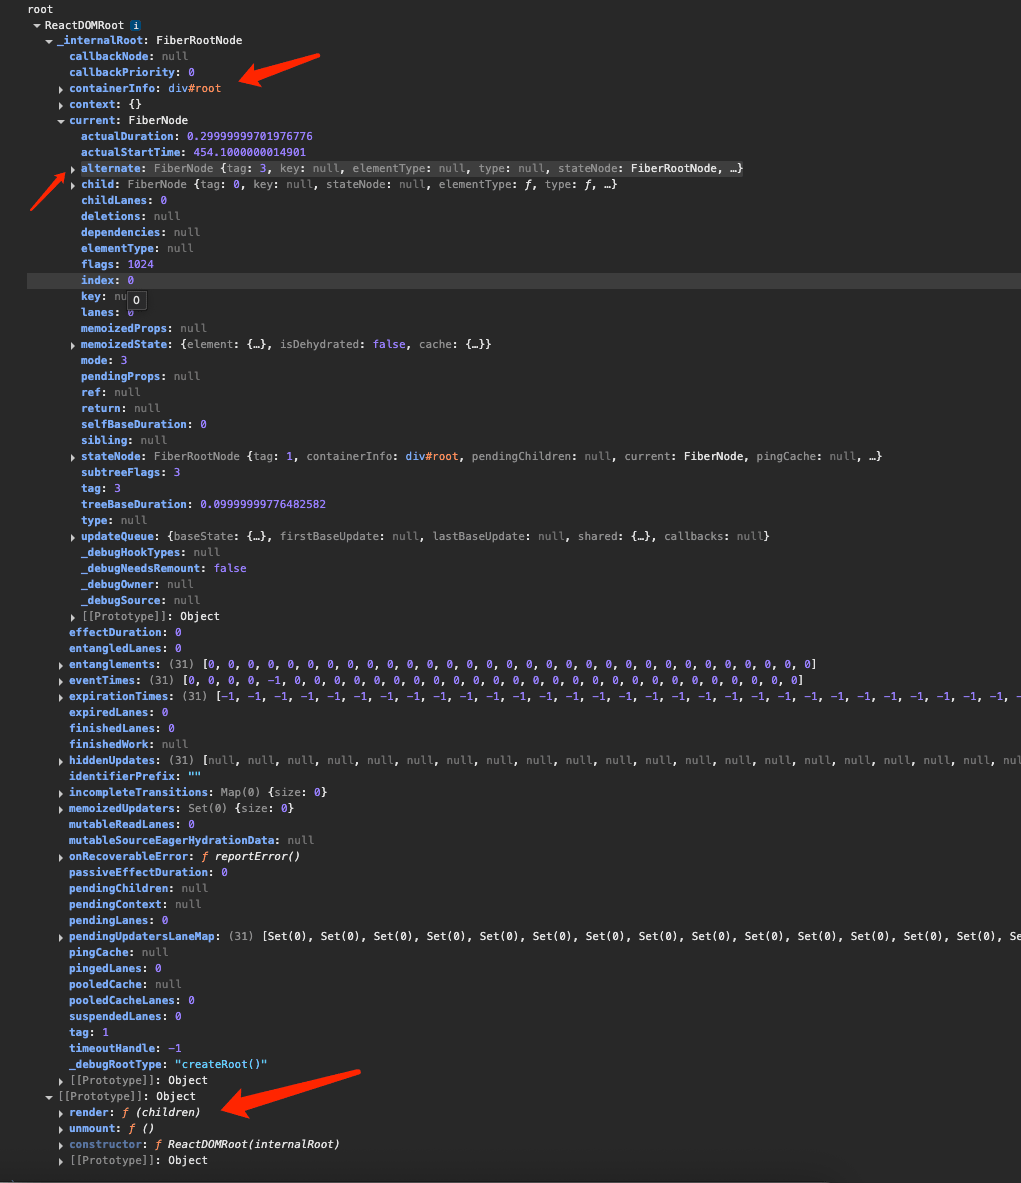Viewport: 1021px width, 1183px height.
Task: Expand the eventTimes array
Action: tap(61, 681)
